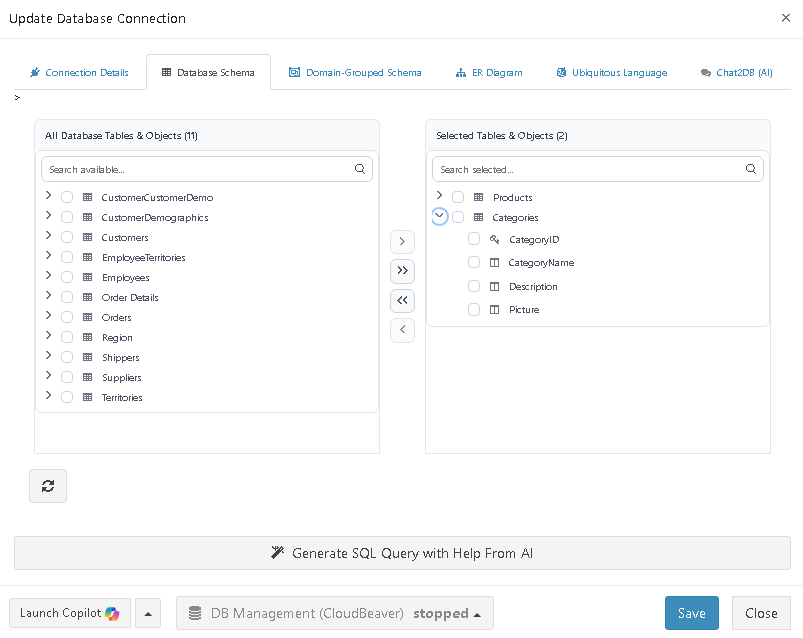Viewport: 803px width, 638px height.
Task: Switch to the Ubiquitous Language tab
Action: 612,72
